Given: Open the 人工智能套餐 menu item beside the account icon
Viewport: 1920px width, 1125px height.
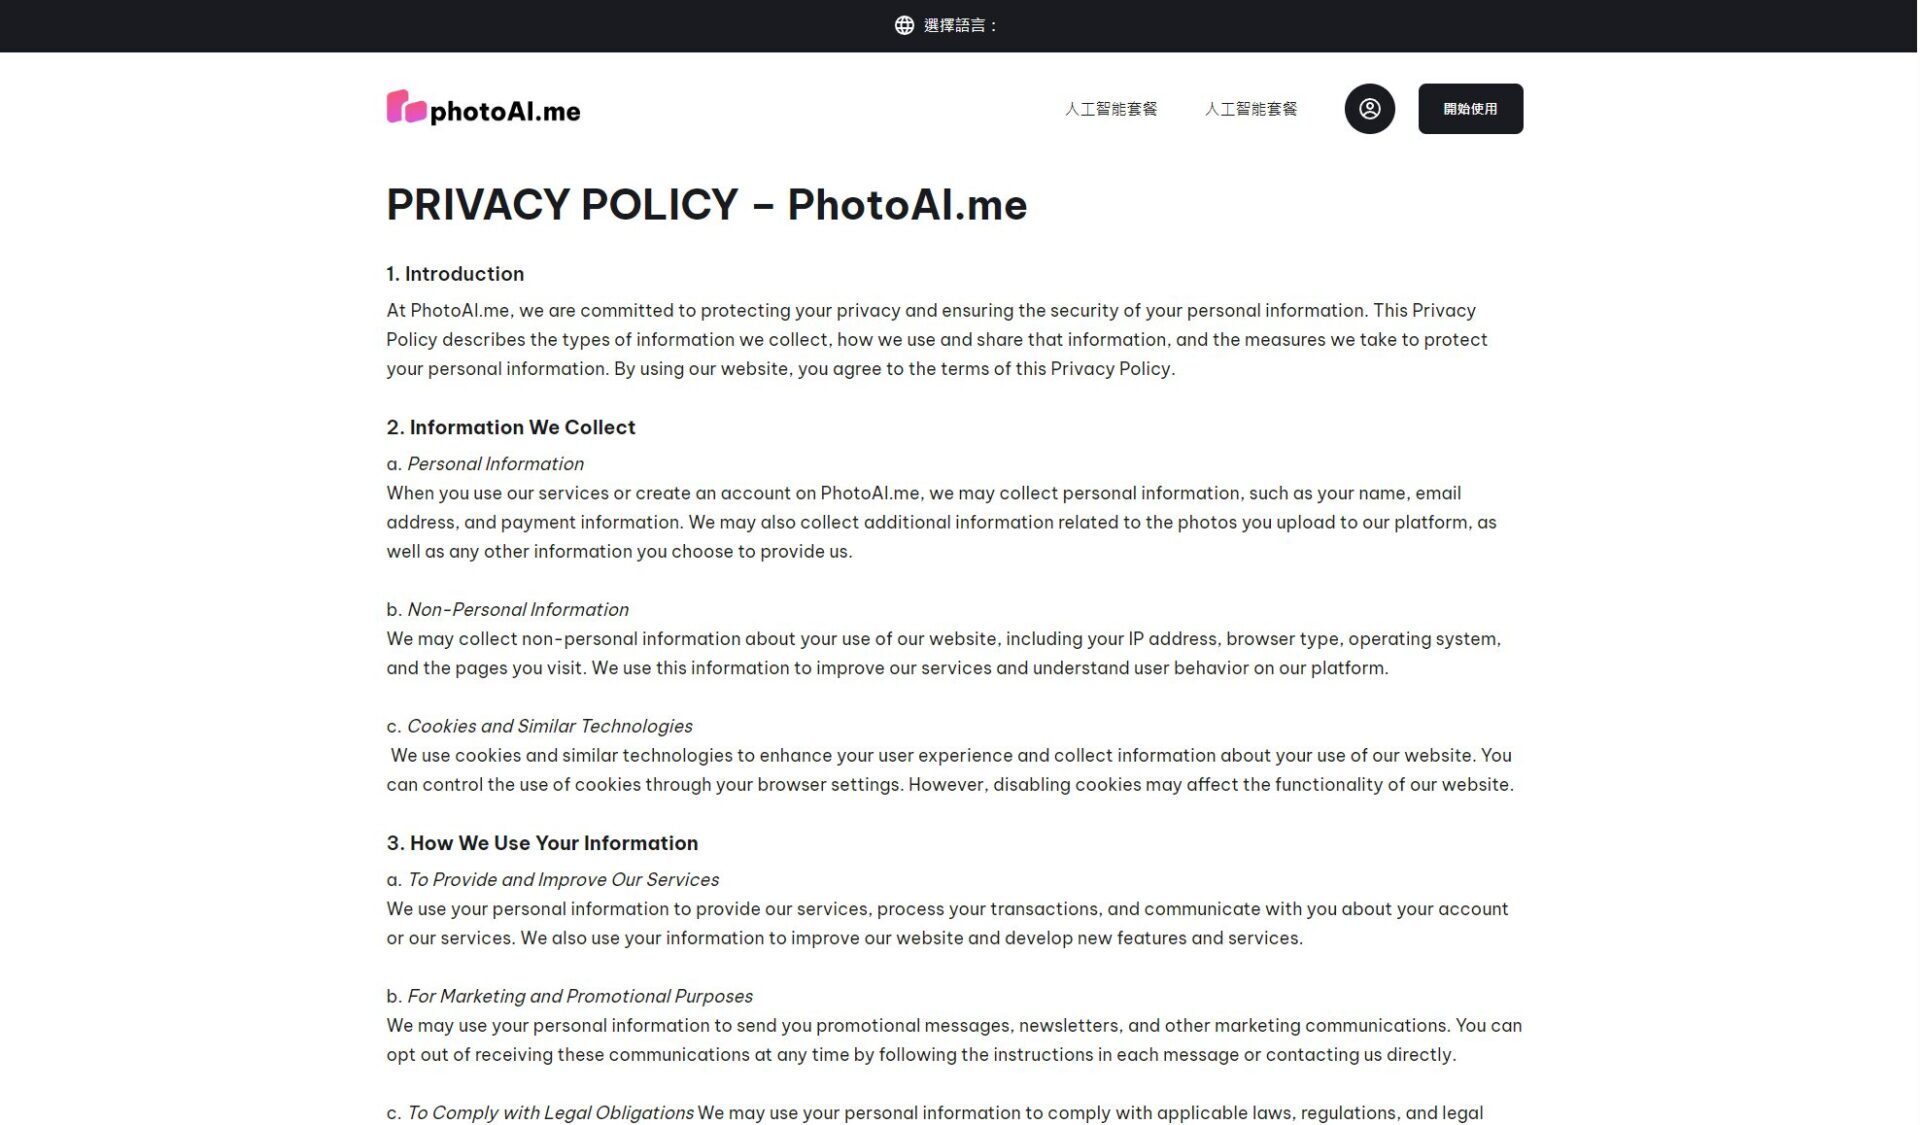Looking at the screenshot, I should tap(1250, 109).
